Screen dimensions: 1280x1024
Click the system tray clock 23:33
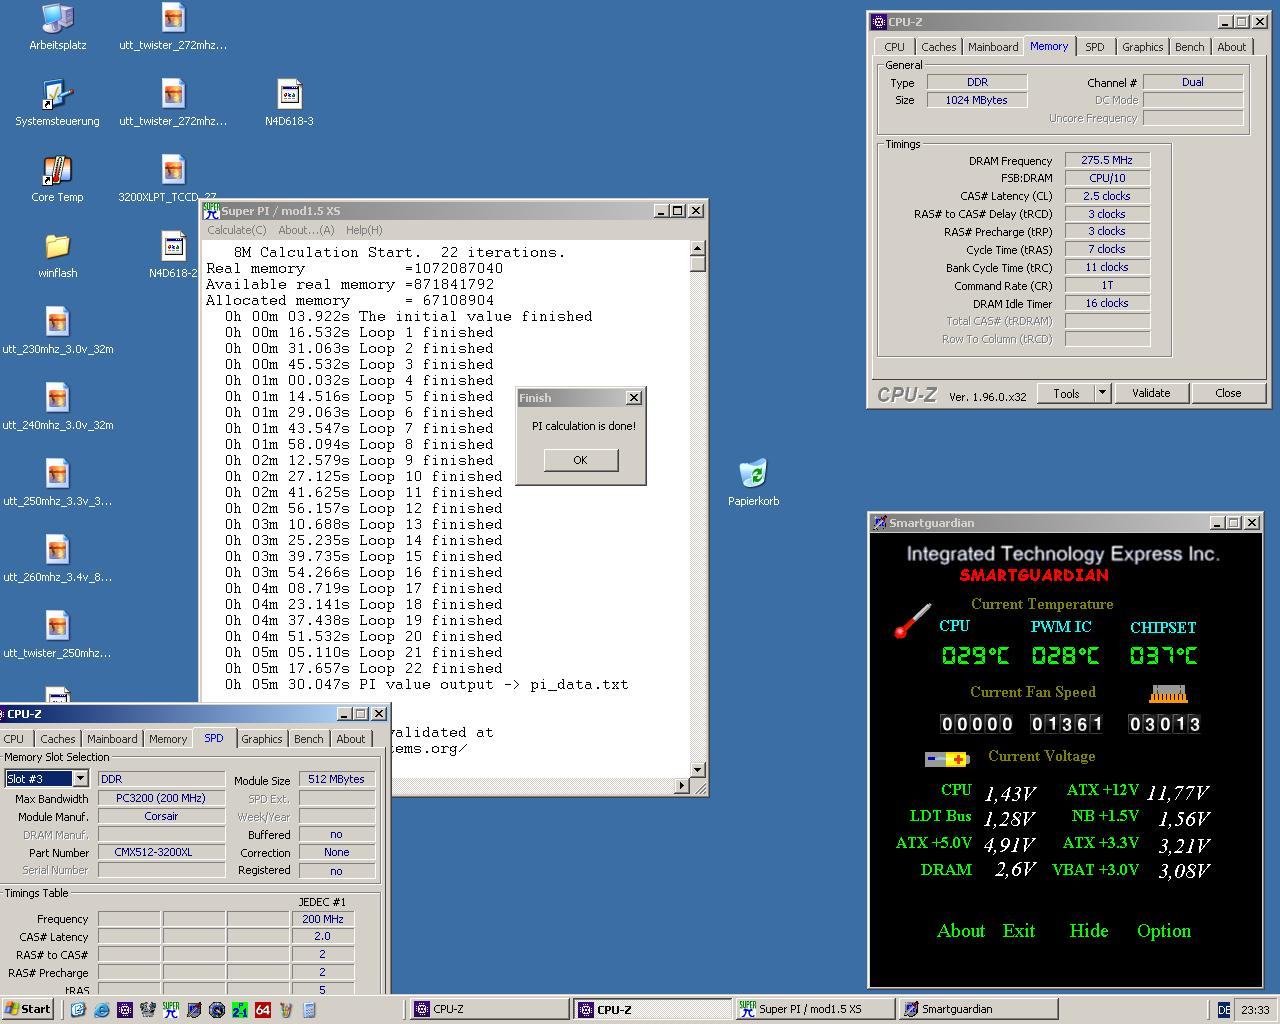click(x=1254, y=1010)
